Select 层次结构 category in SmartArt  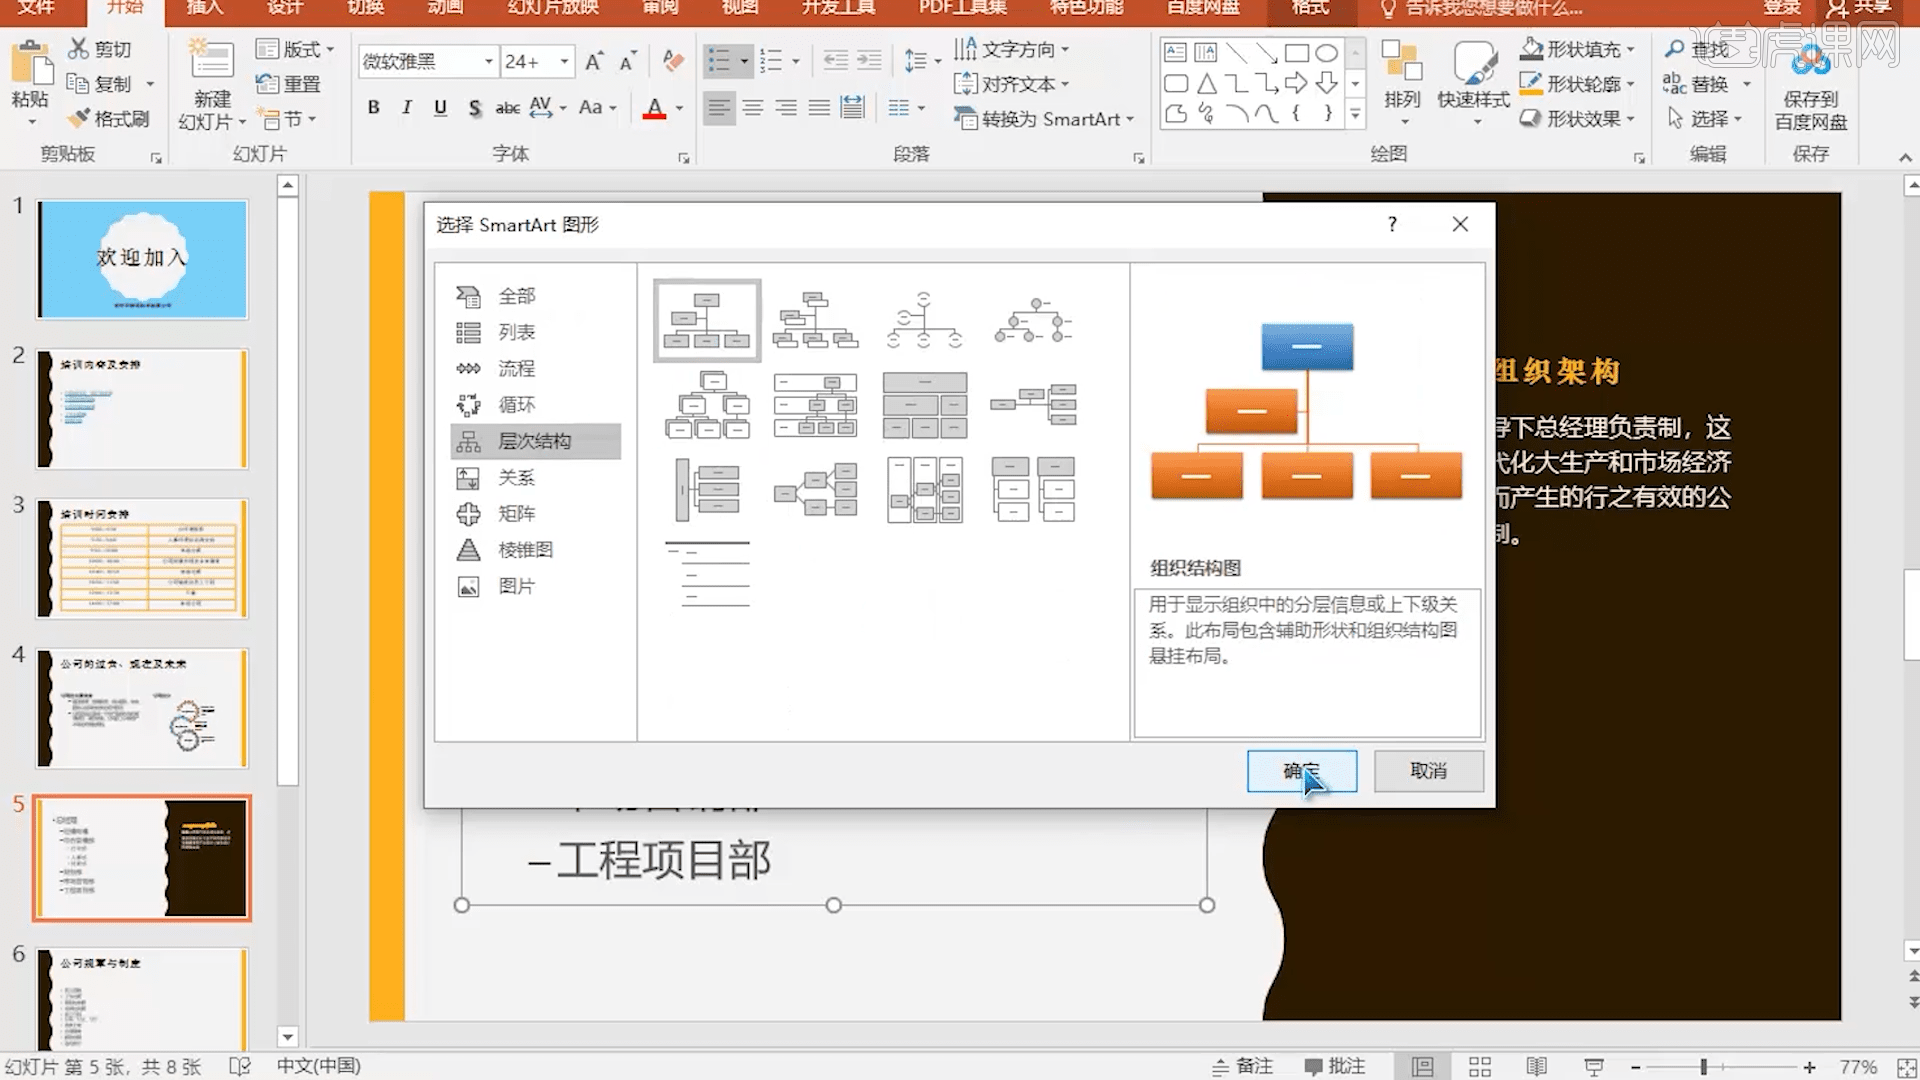534,439
